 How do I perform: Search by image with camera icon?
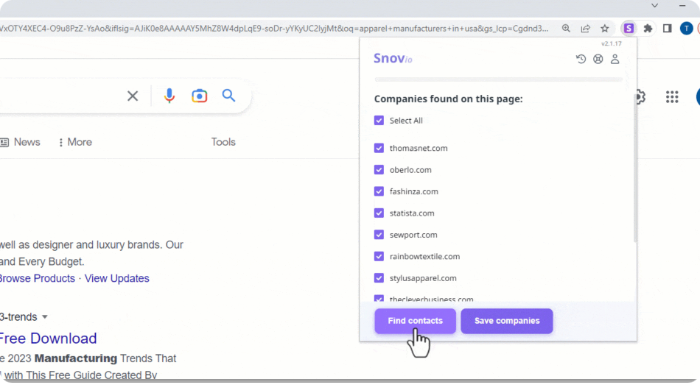[x=199, y=96]
